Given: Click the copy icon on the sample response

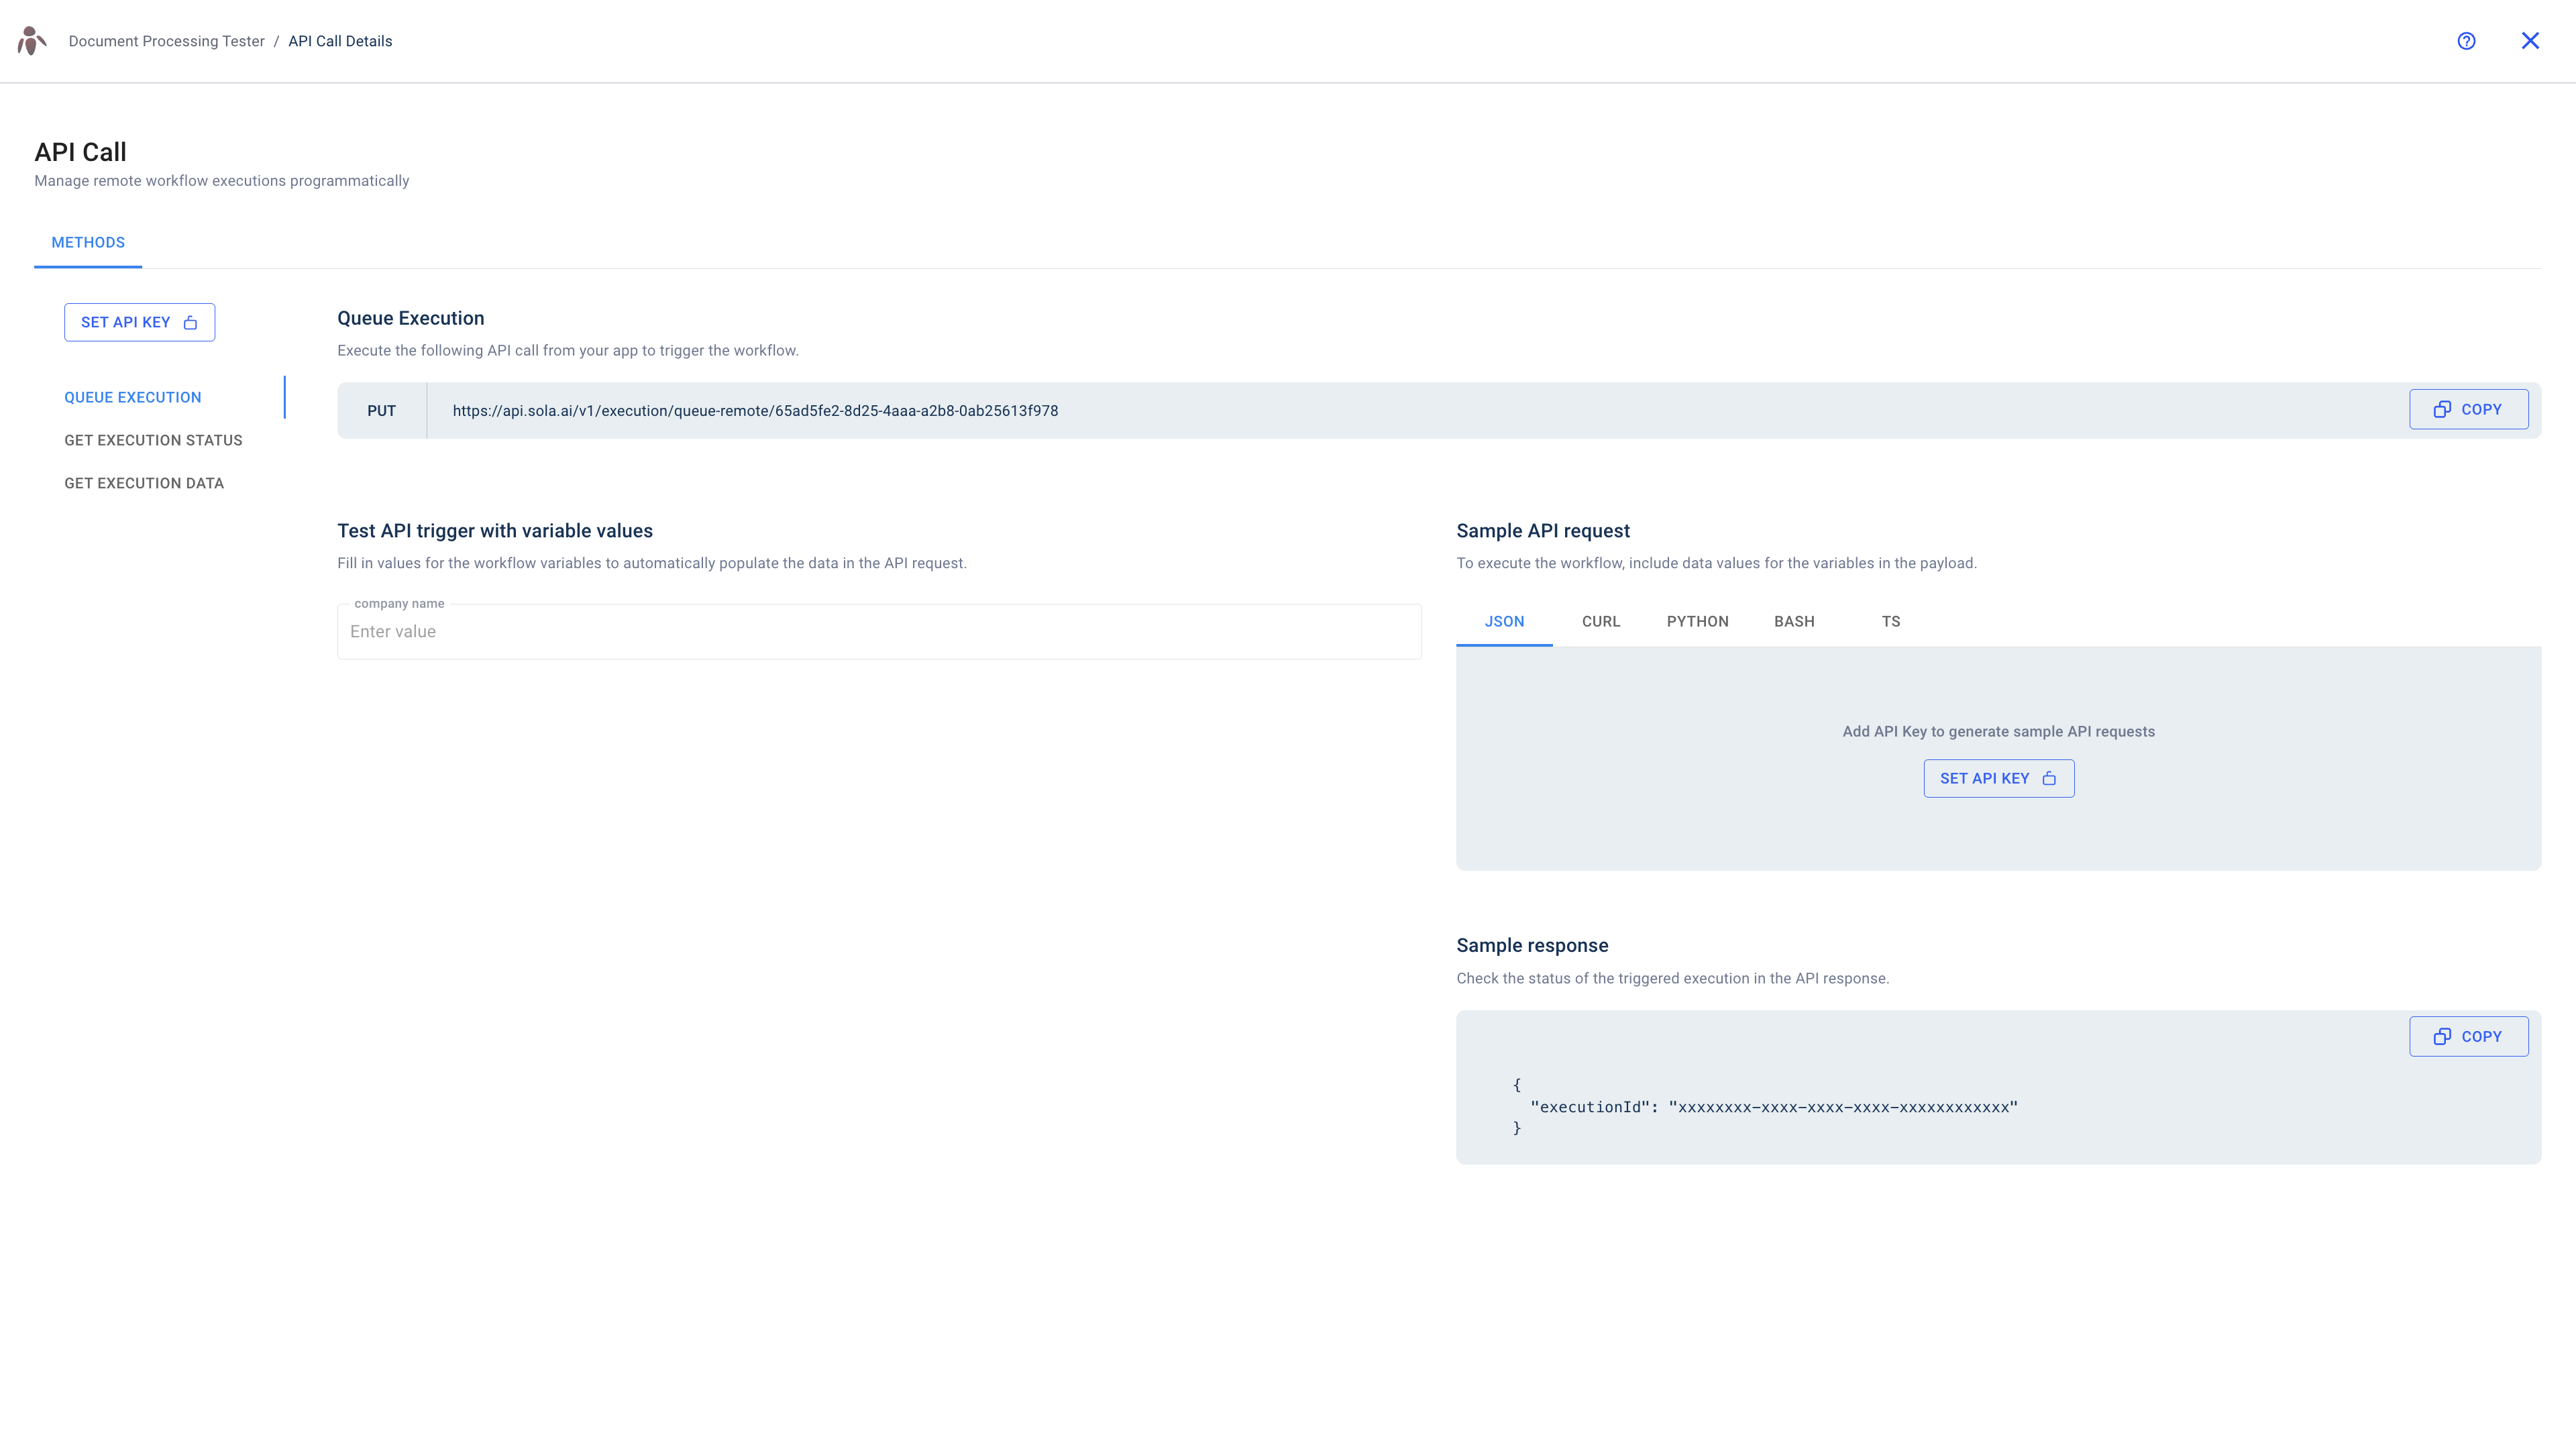Looking at the screenshot, I should (x=2443, y=1036).
